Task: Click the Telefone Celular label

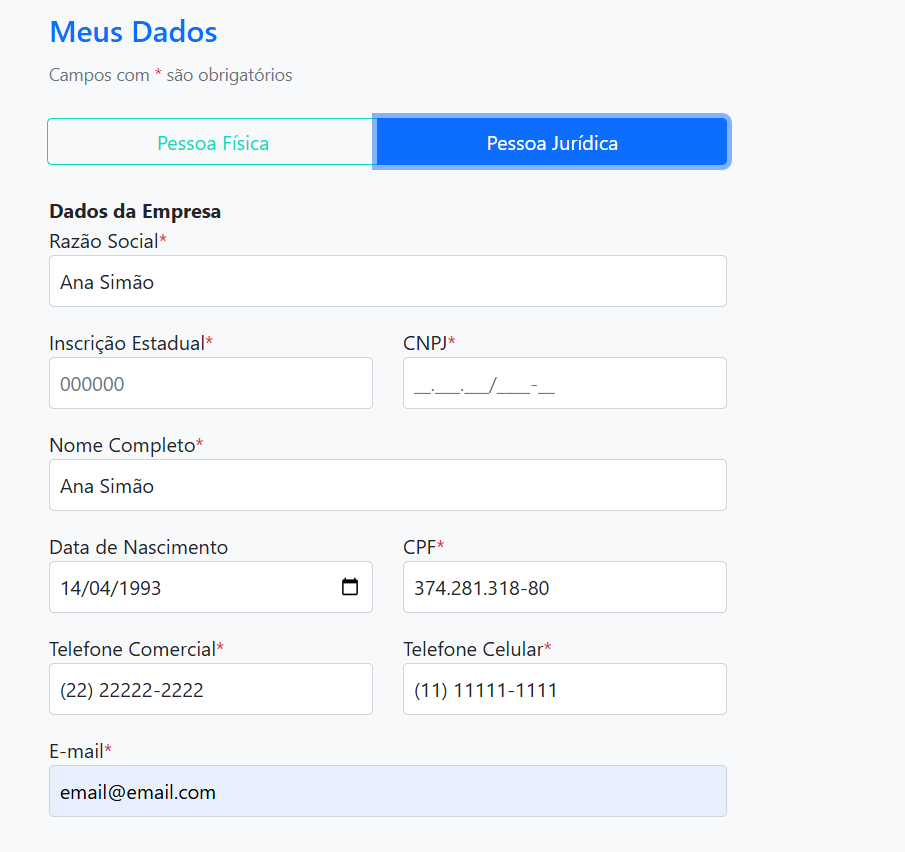Action: click(473, 649)
